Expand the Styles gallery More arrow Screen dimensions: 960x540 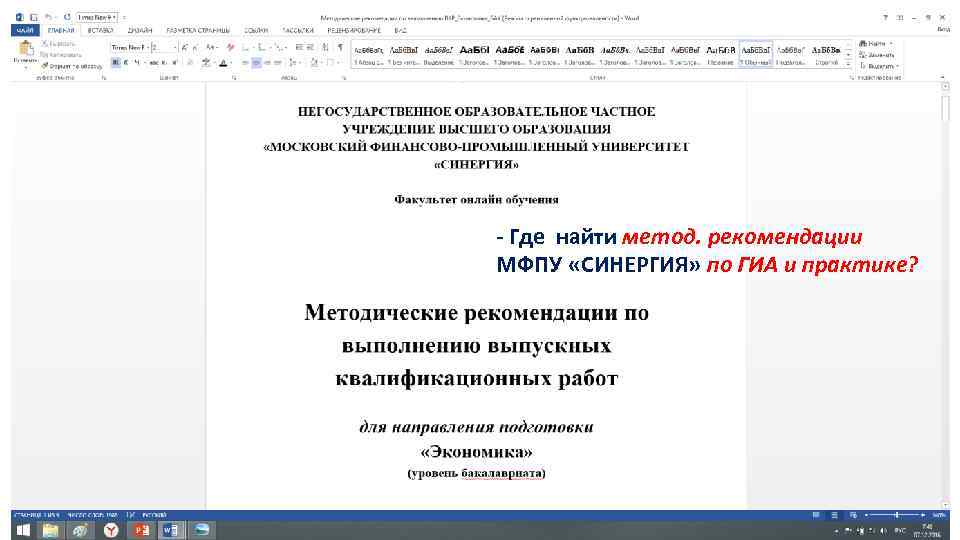coord(849,64)
